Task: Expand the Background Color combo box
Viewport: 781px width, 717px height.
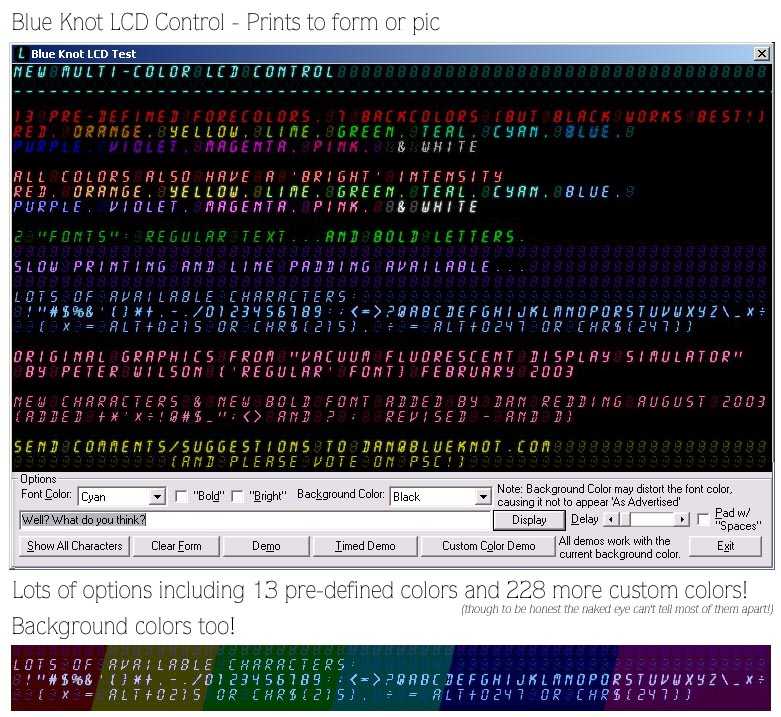Action: [483, 496]
